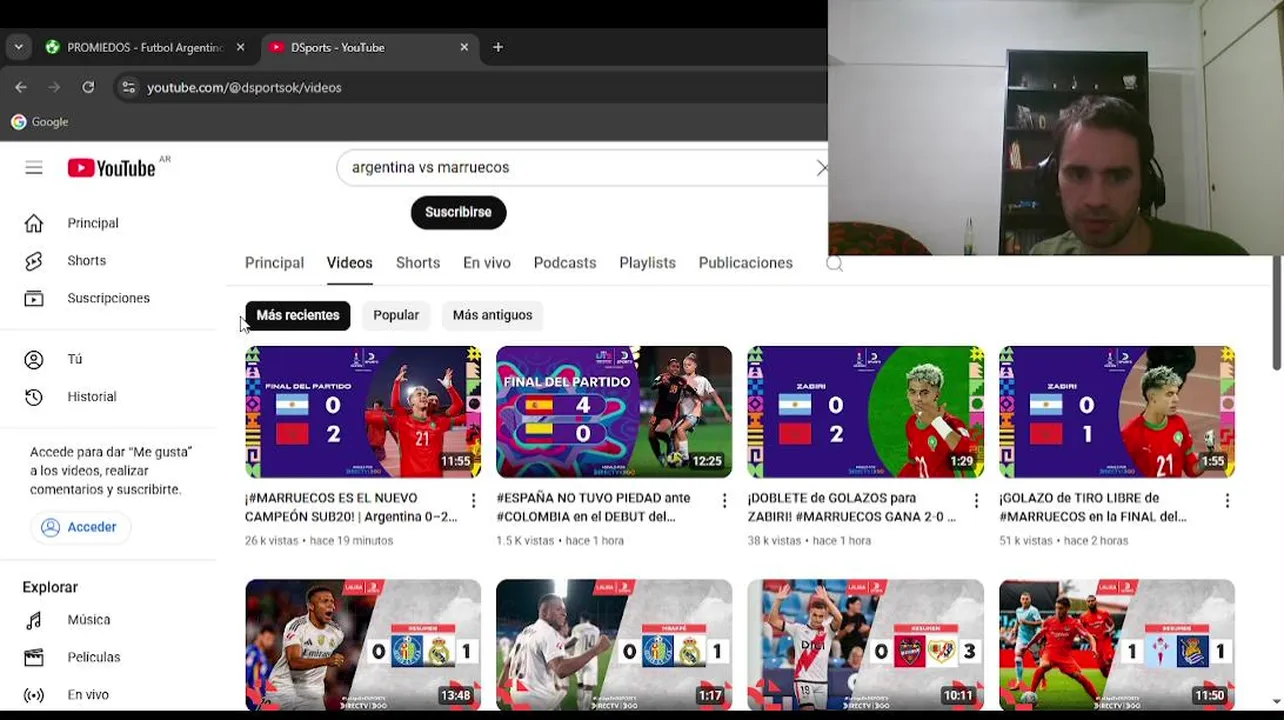This screenshot has height=720, width=1284.
Task: Play Celta vs Real Sociedad 1-1 thumbnail
Action: (1117, 645)
